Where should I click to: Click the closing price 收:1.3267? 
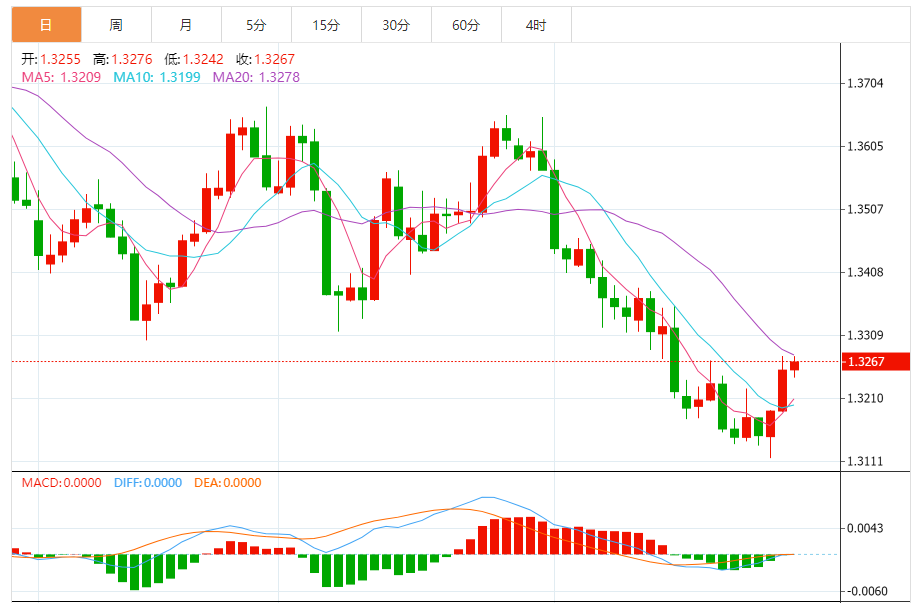(x=265, y=59)
